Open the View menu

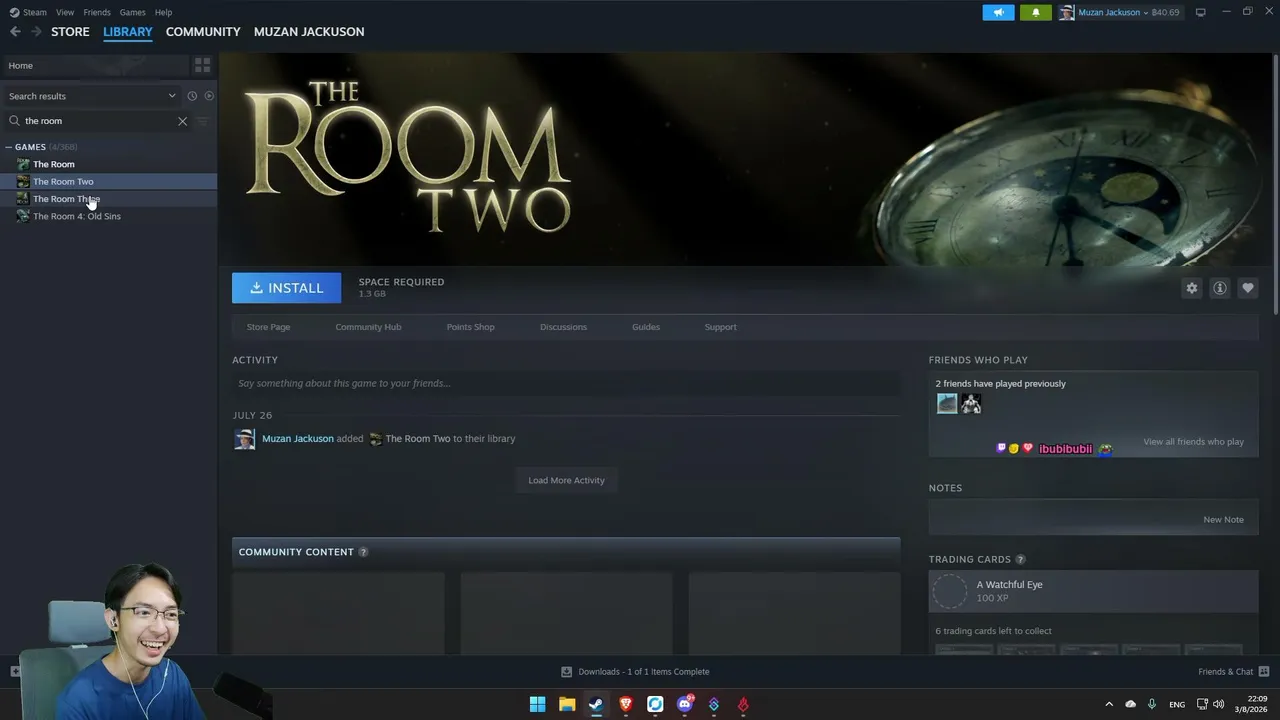pyautogui.click(x=65, y=12)
